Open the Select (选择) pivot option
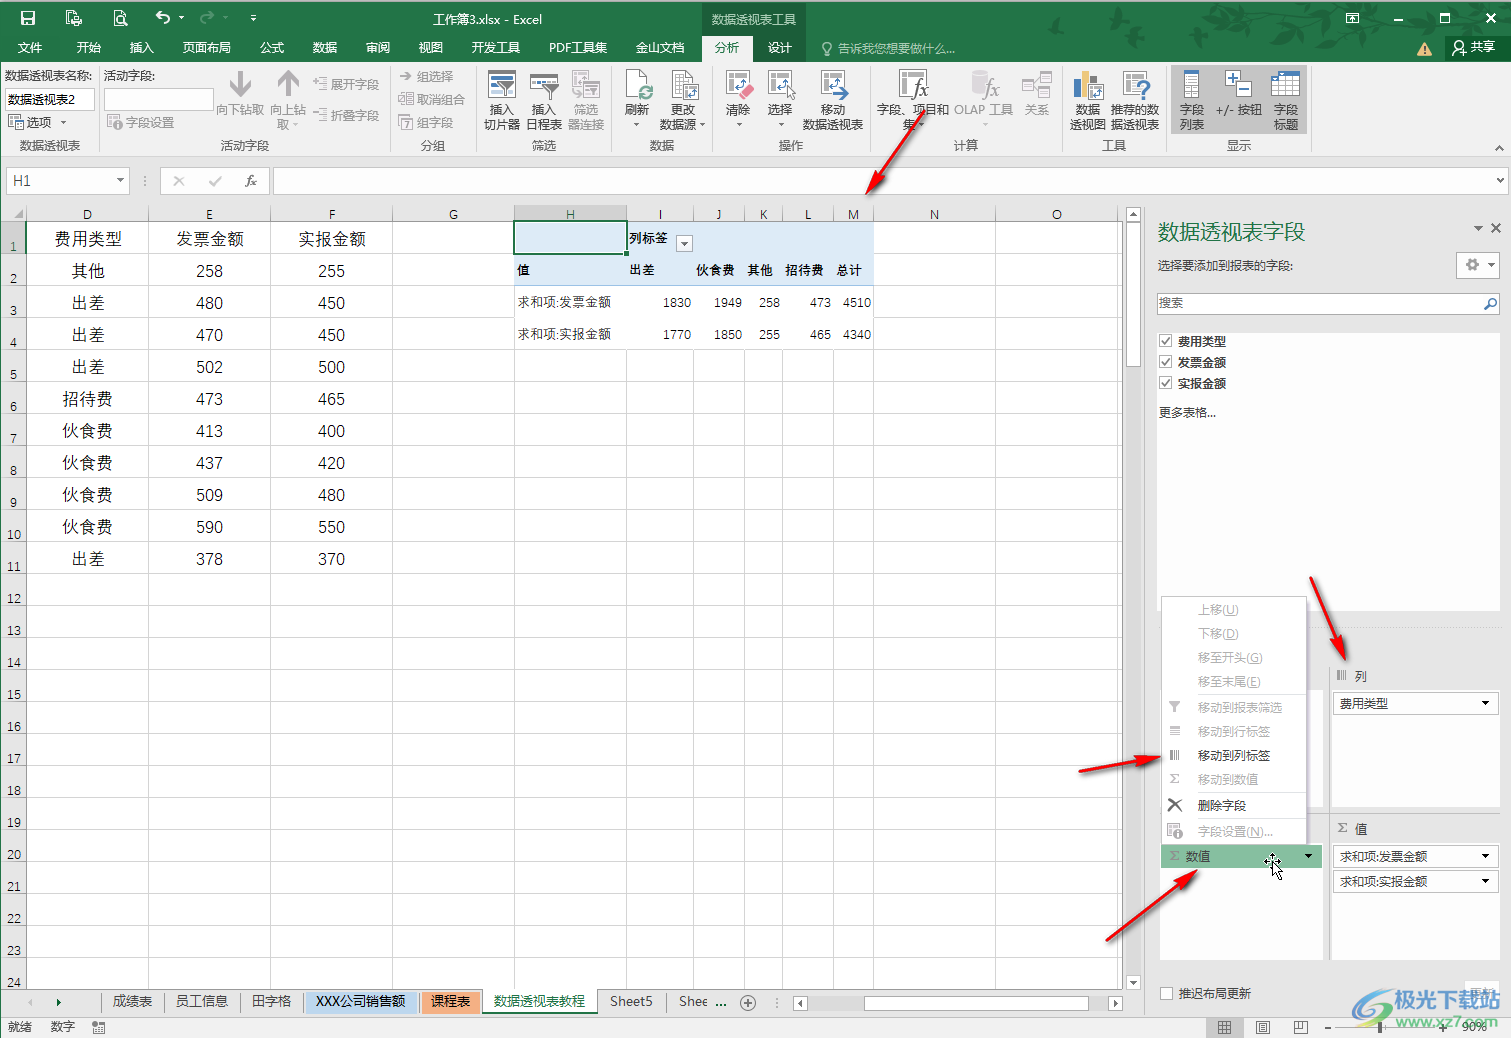Viewport: 1511px width, 1038px height. point(780,100)
